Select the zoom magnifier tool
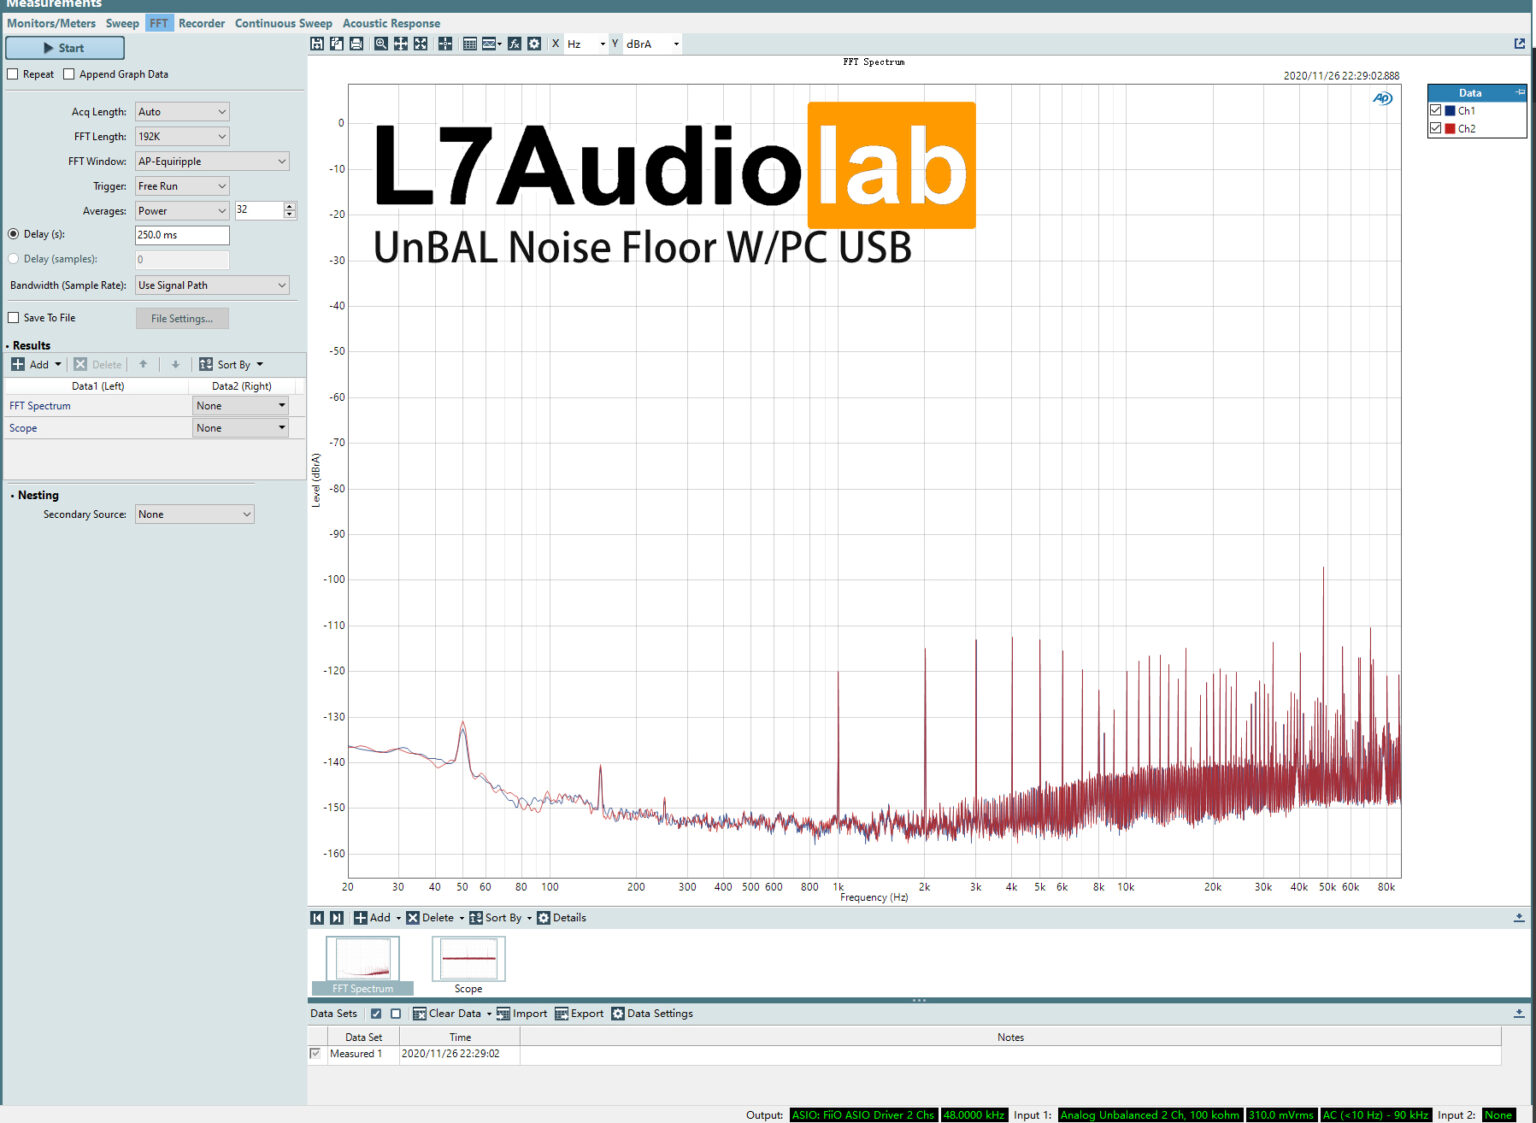The image size is (1536, 1123). point(381,44)
